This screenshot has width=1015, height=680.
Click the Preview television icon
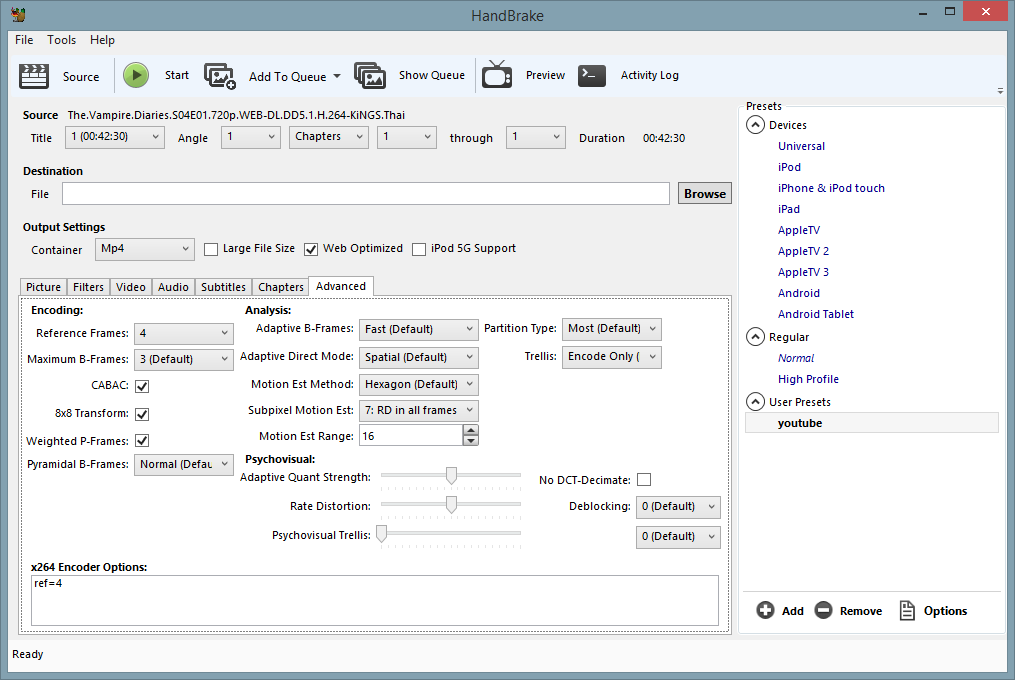tap(497, 76)
